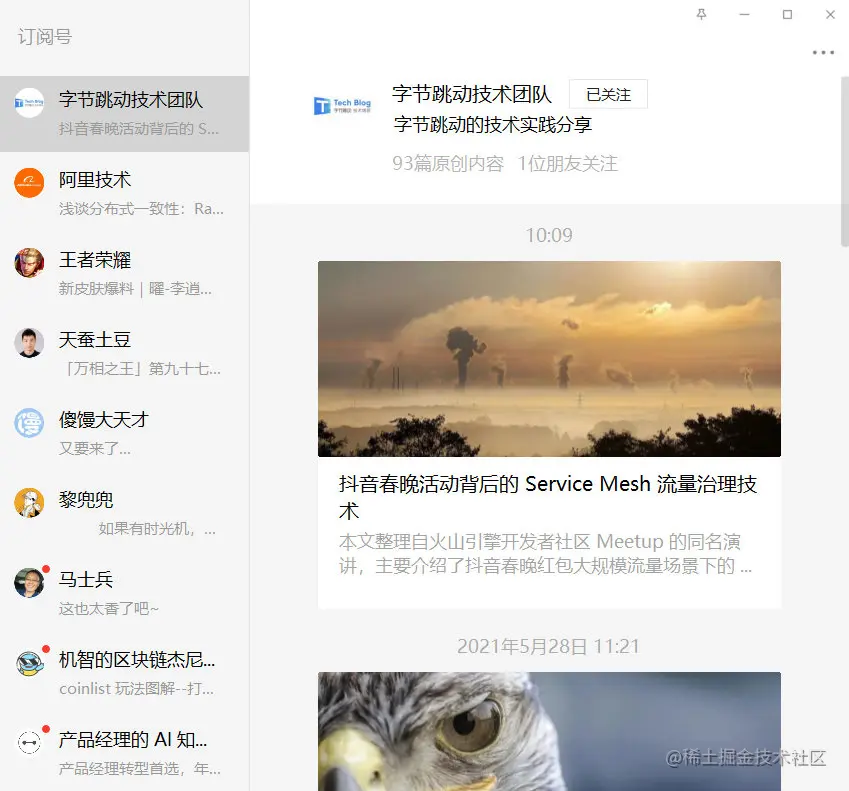Click the 马士兵 avatar with red dot
849x791 pixels.
[29, 583]
